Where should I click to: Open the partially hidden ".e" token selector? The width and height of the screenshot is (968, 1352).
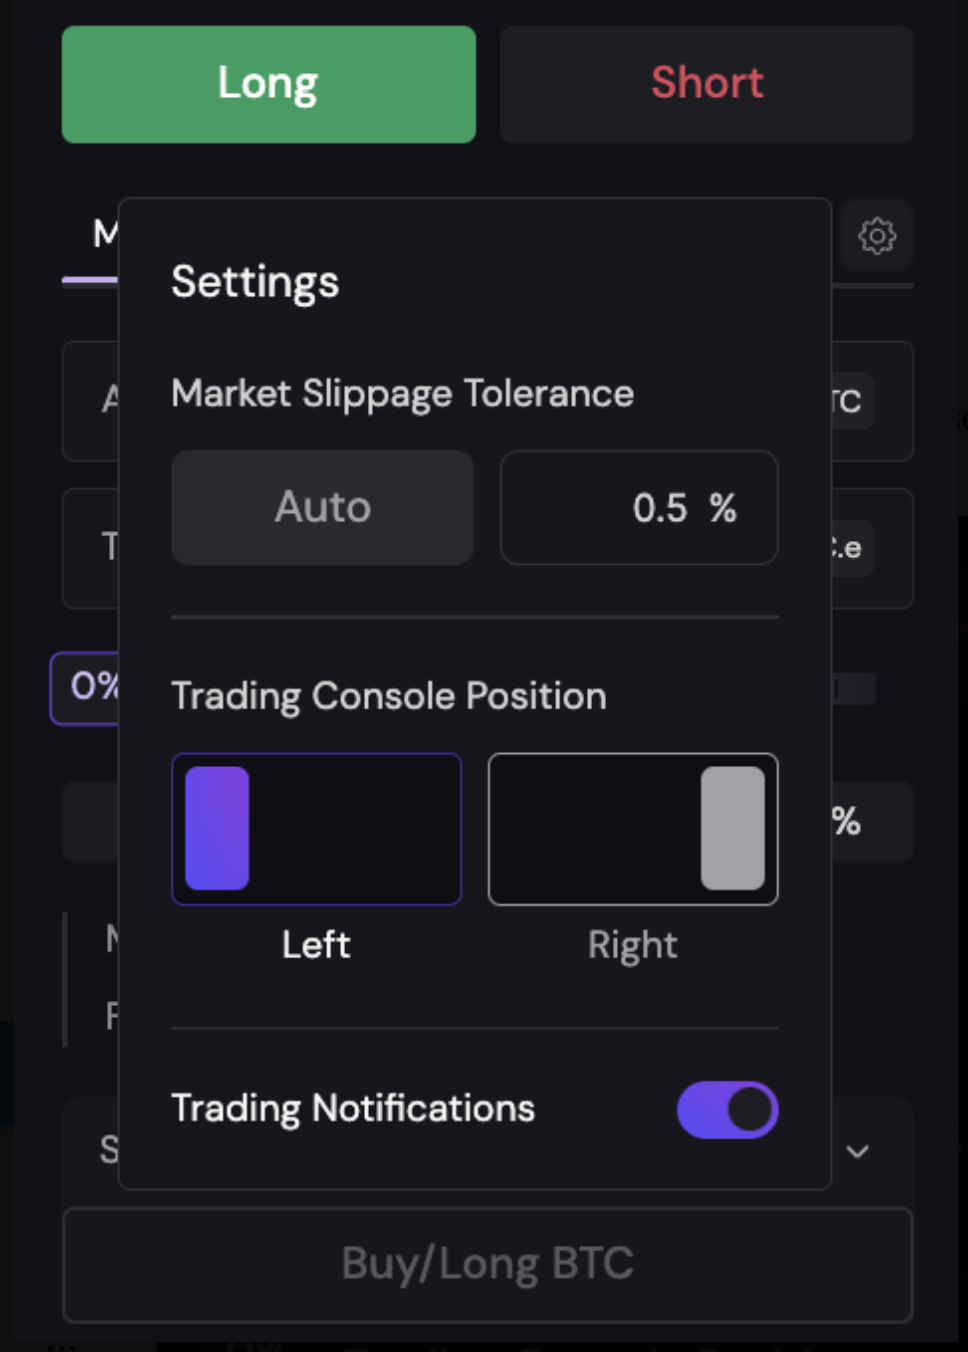pos(850,548)
